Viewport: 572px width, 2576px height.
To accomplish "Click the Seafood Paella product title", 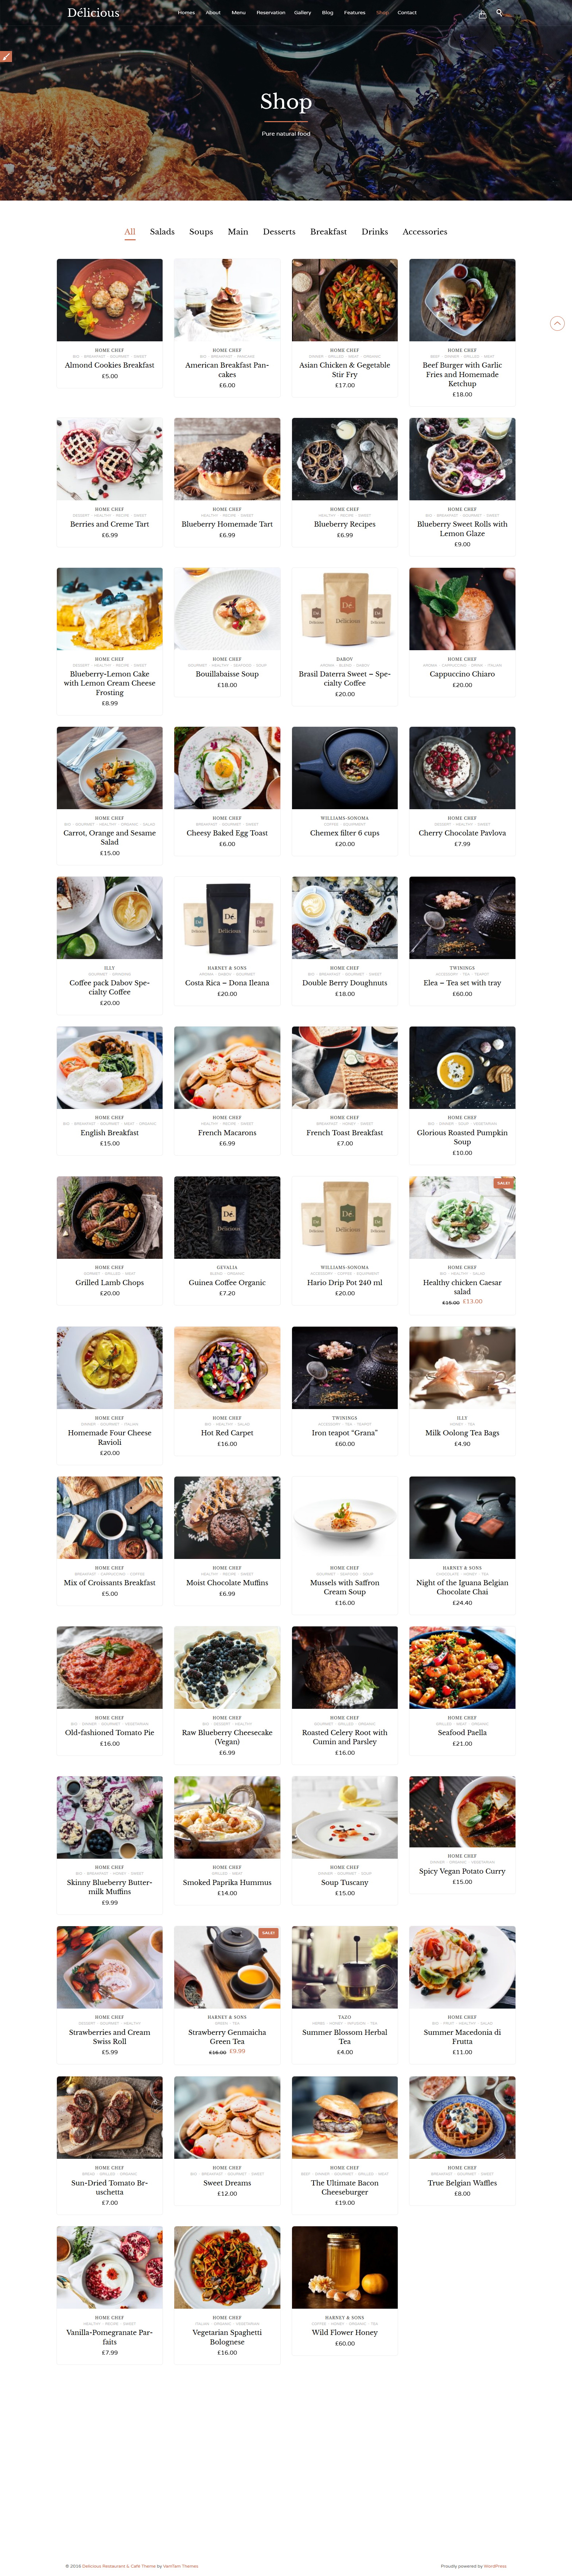I will coord(462,1732).
